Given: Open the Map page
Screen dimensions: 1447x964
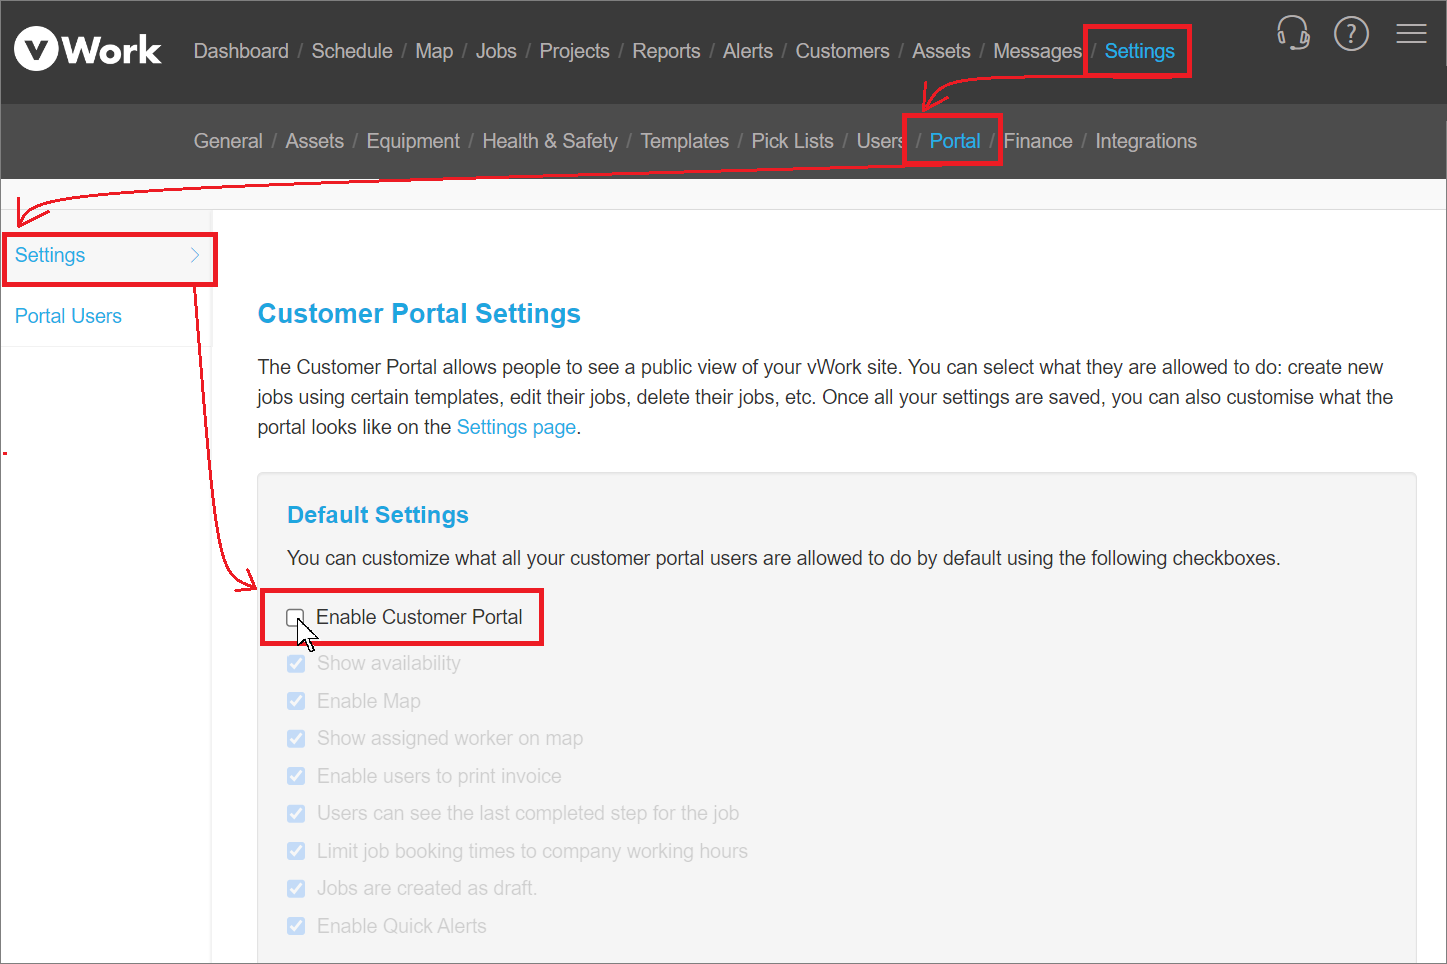Looking at the screenshot, I should (434, 51).
